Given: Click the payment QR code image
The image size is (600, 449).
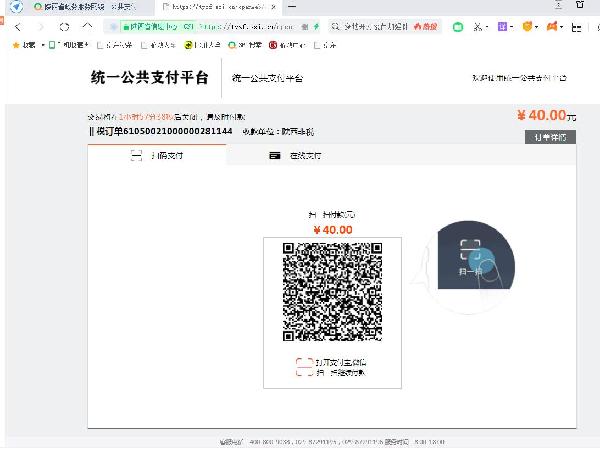Looking at the screenshot, I should pyautogui.click(x=333, y=291).
